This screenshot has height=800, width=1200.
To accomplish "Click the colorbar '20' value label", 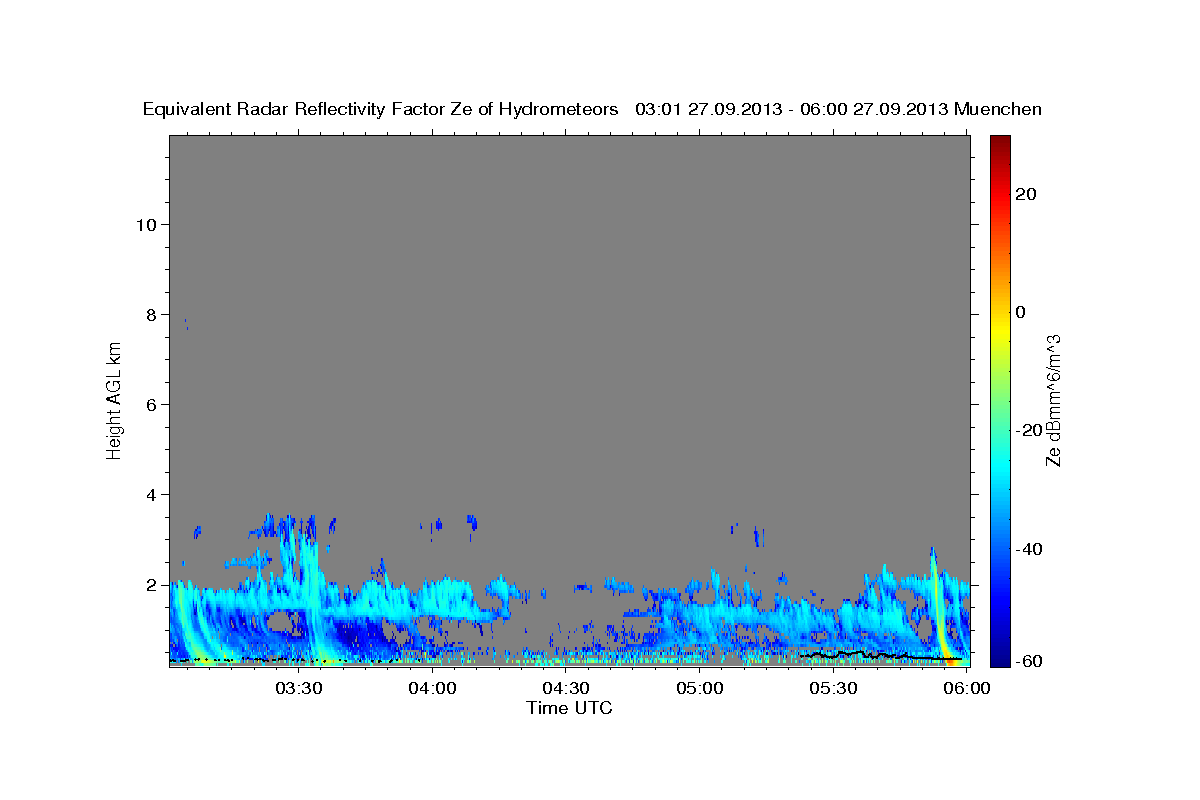I will pos(1026,194).
